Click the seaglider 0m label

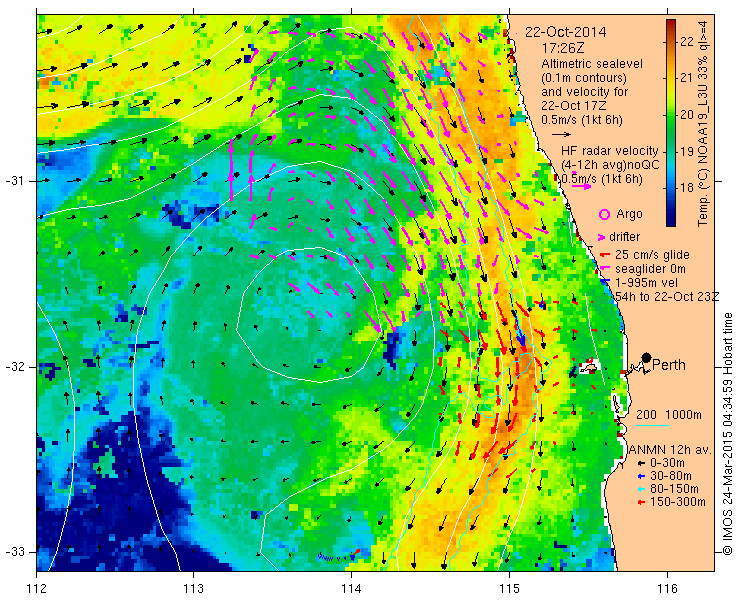(x=650, y=269)
